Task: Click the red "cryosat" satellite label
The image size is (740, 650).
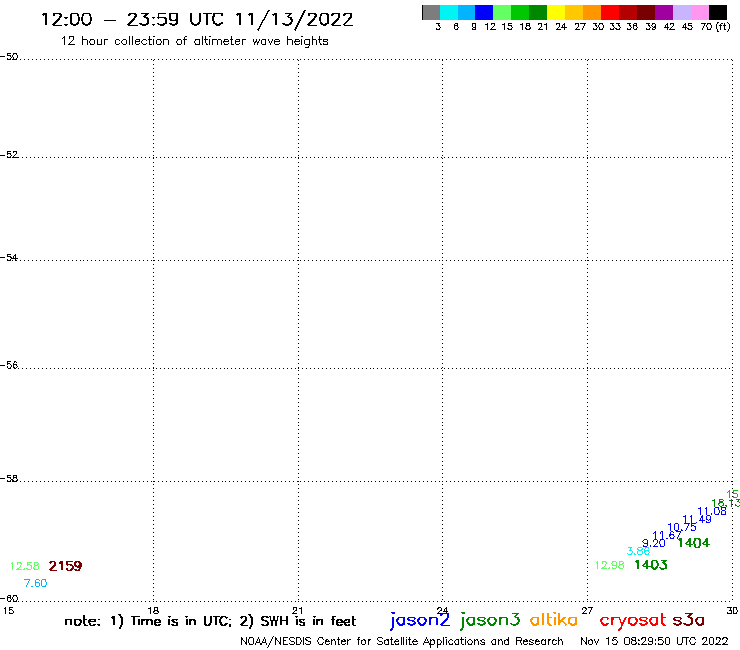Action: (633, 620)
